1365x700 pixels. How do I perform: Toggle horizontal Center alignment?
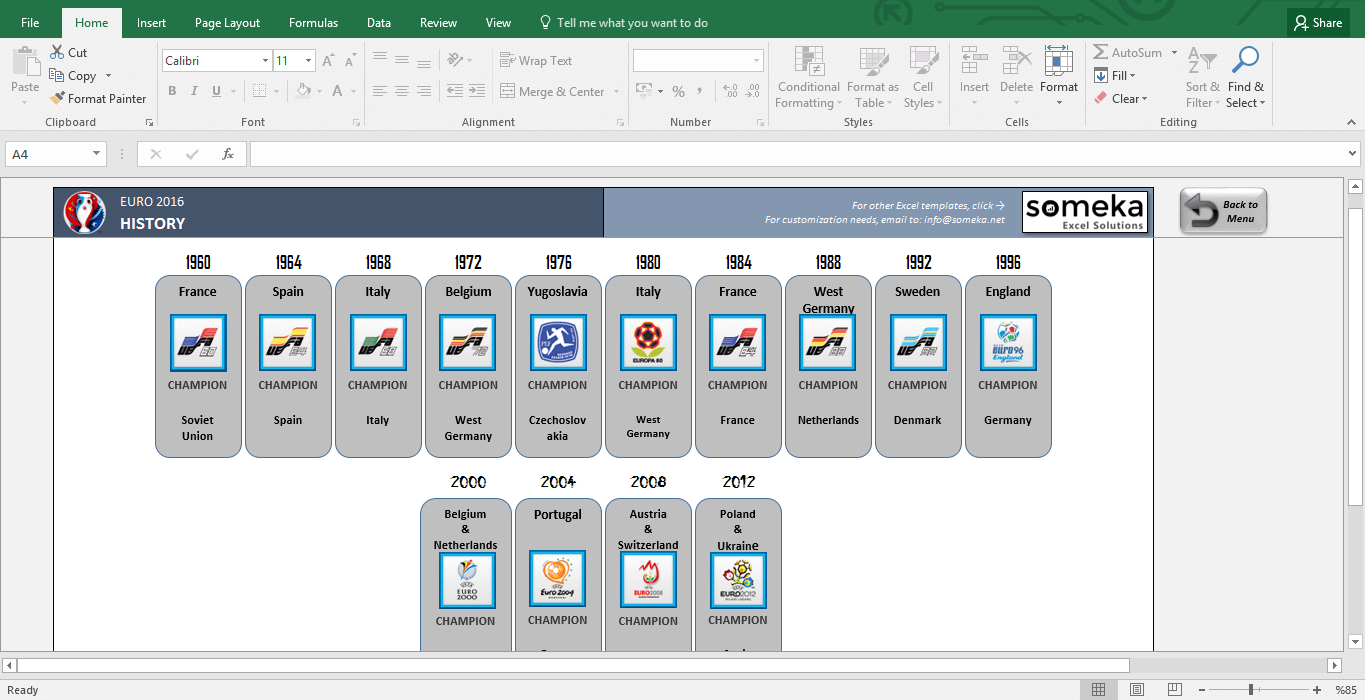click(401, 91)
